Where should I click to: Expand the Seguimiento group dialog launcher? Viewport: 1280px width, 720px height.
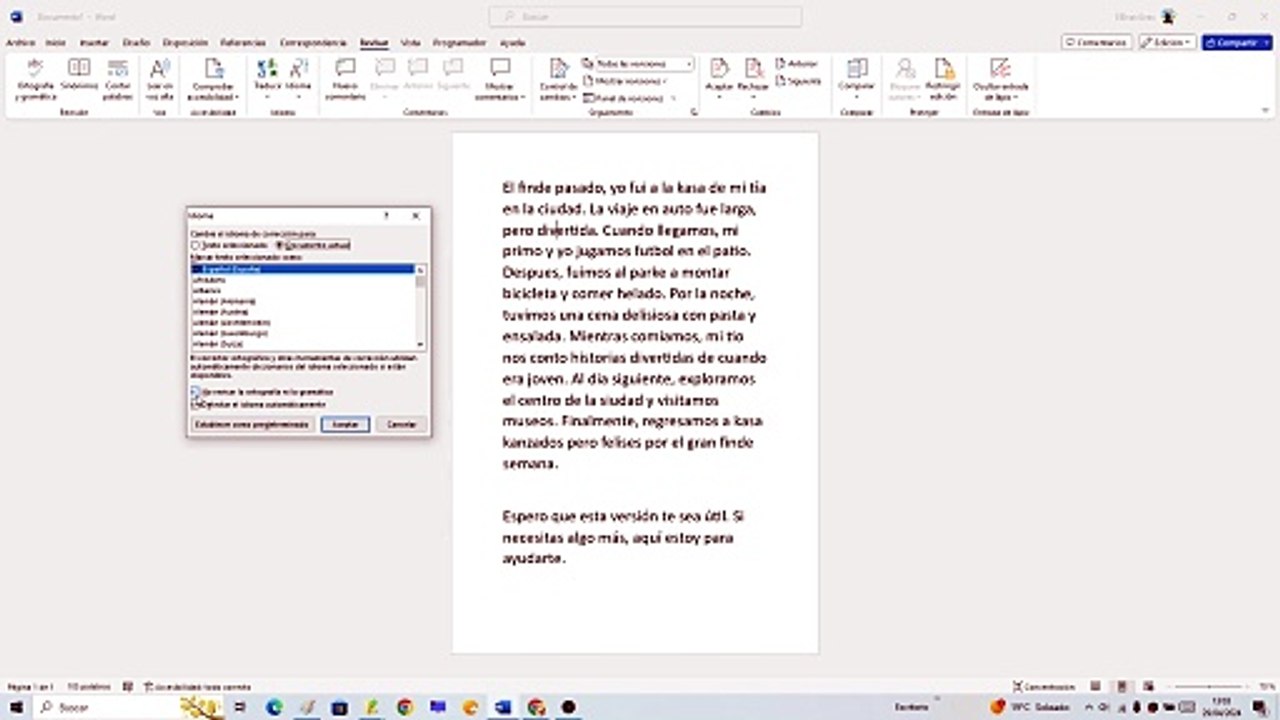click(x=694, y=113)
